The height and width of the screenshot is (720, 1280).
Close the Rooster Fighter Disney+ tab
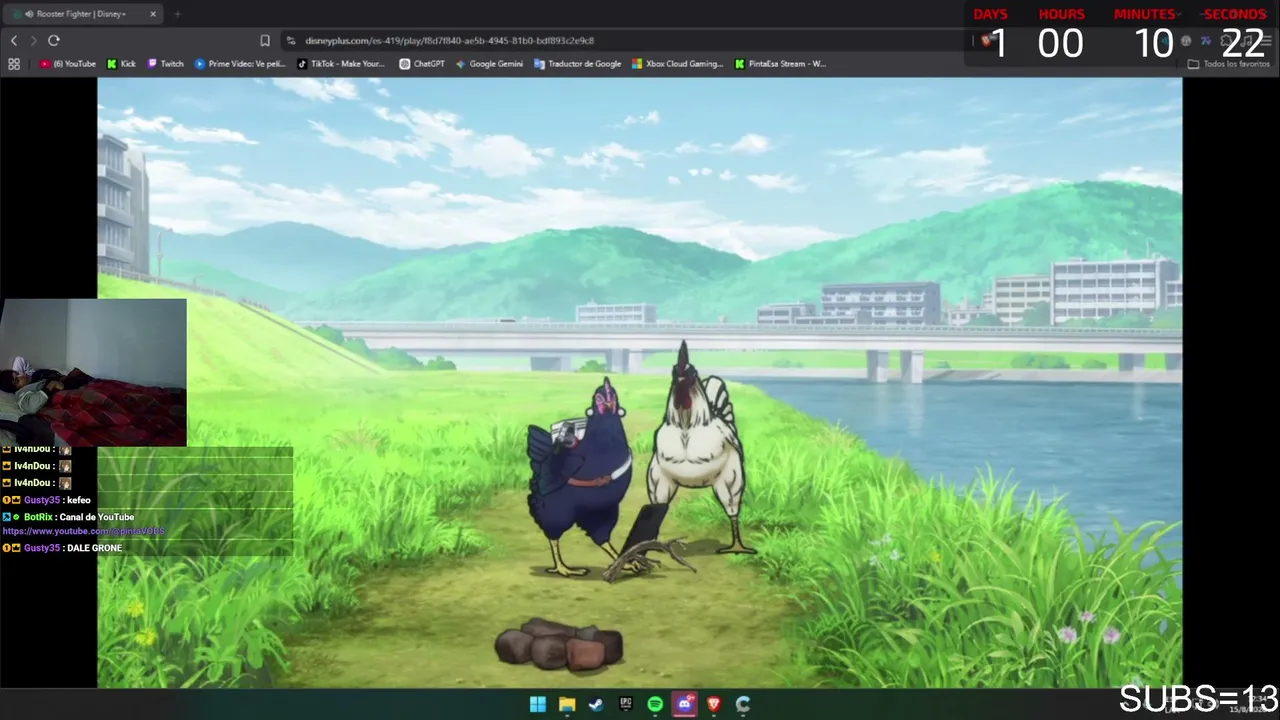click(153, 14)
